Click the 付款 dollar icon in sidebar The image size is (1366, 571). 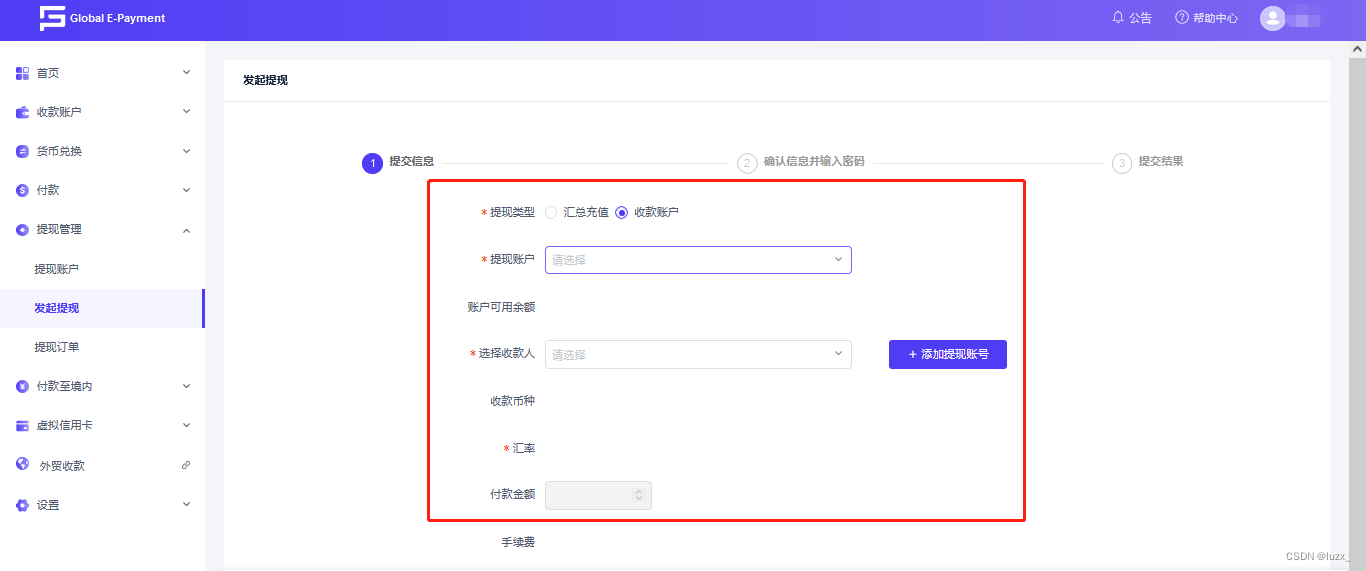(22, 190)
